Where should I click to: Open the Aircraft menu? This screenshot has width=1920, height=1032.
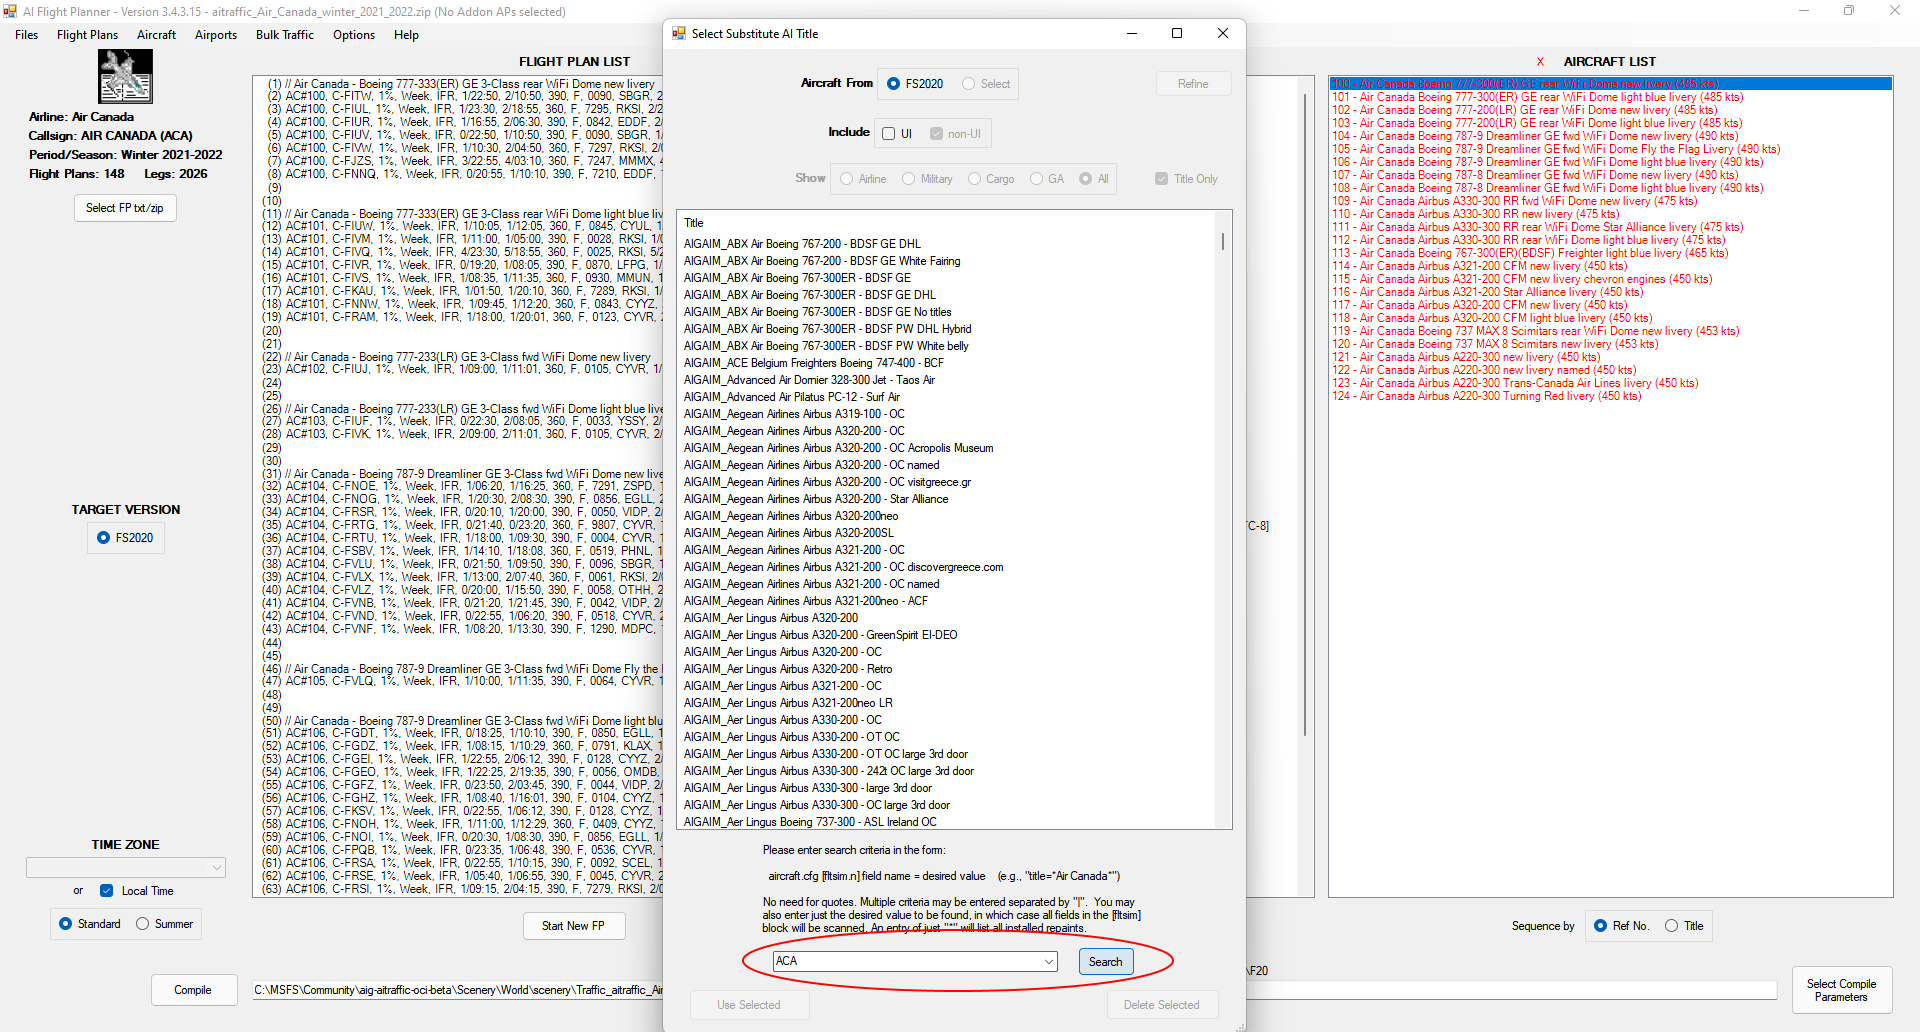point(156,35)
